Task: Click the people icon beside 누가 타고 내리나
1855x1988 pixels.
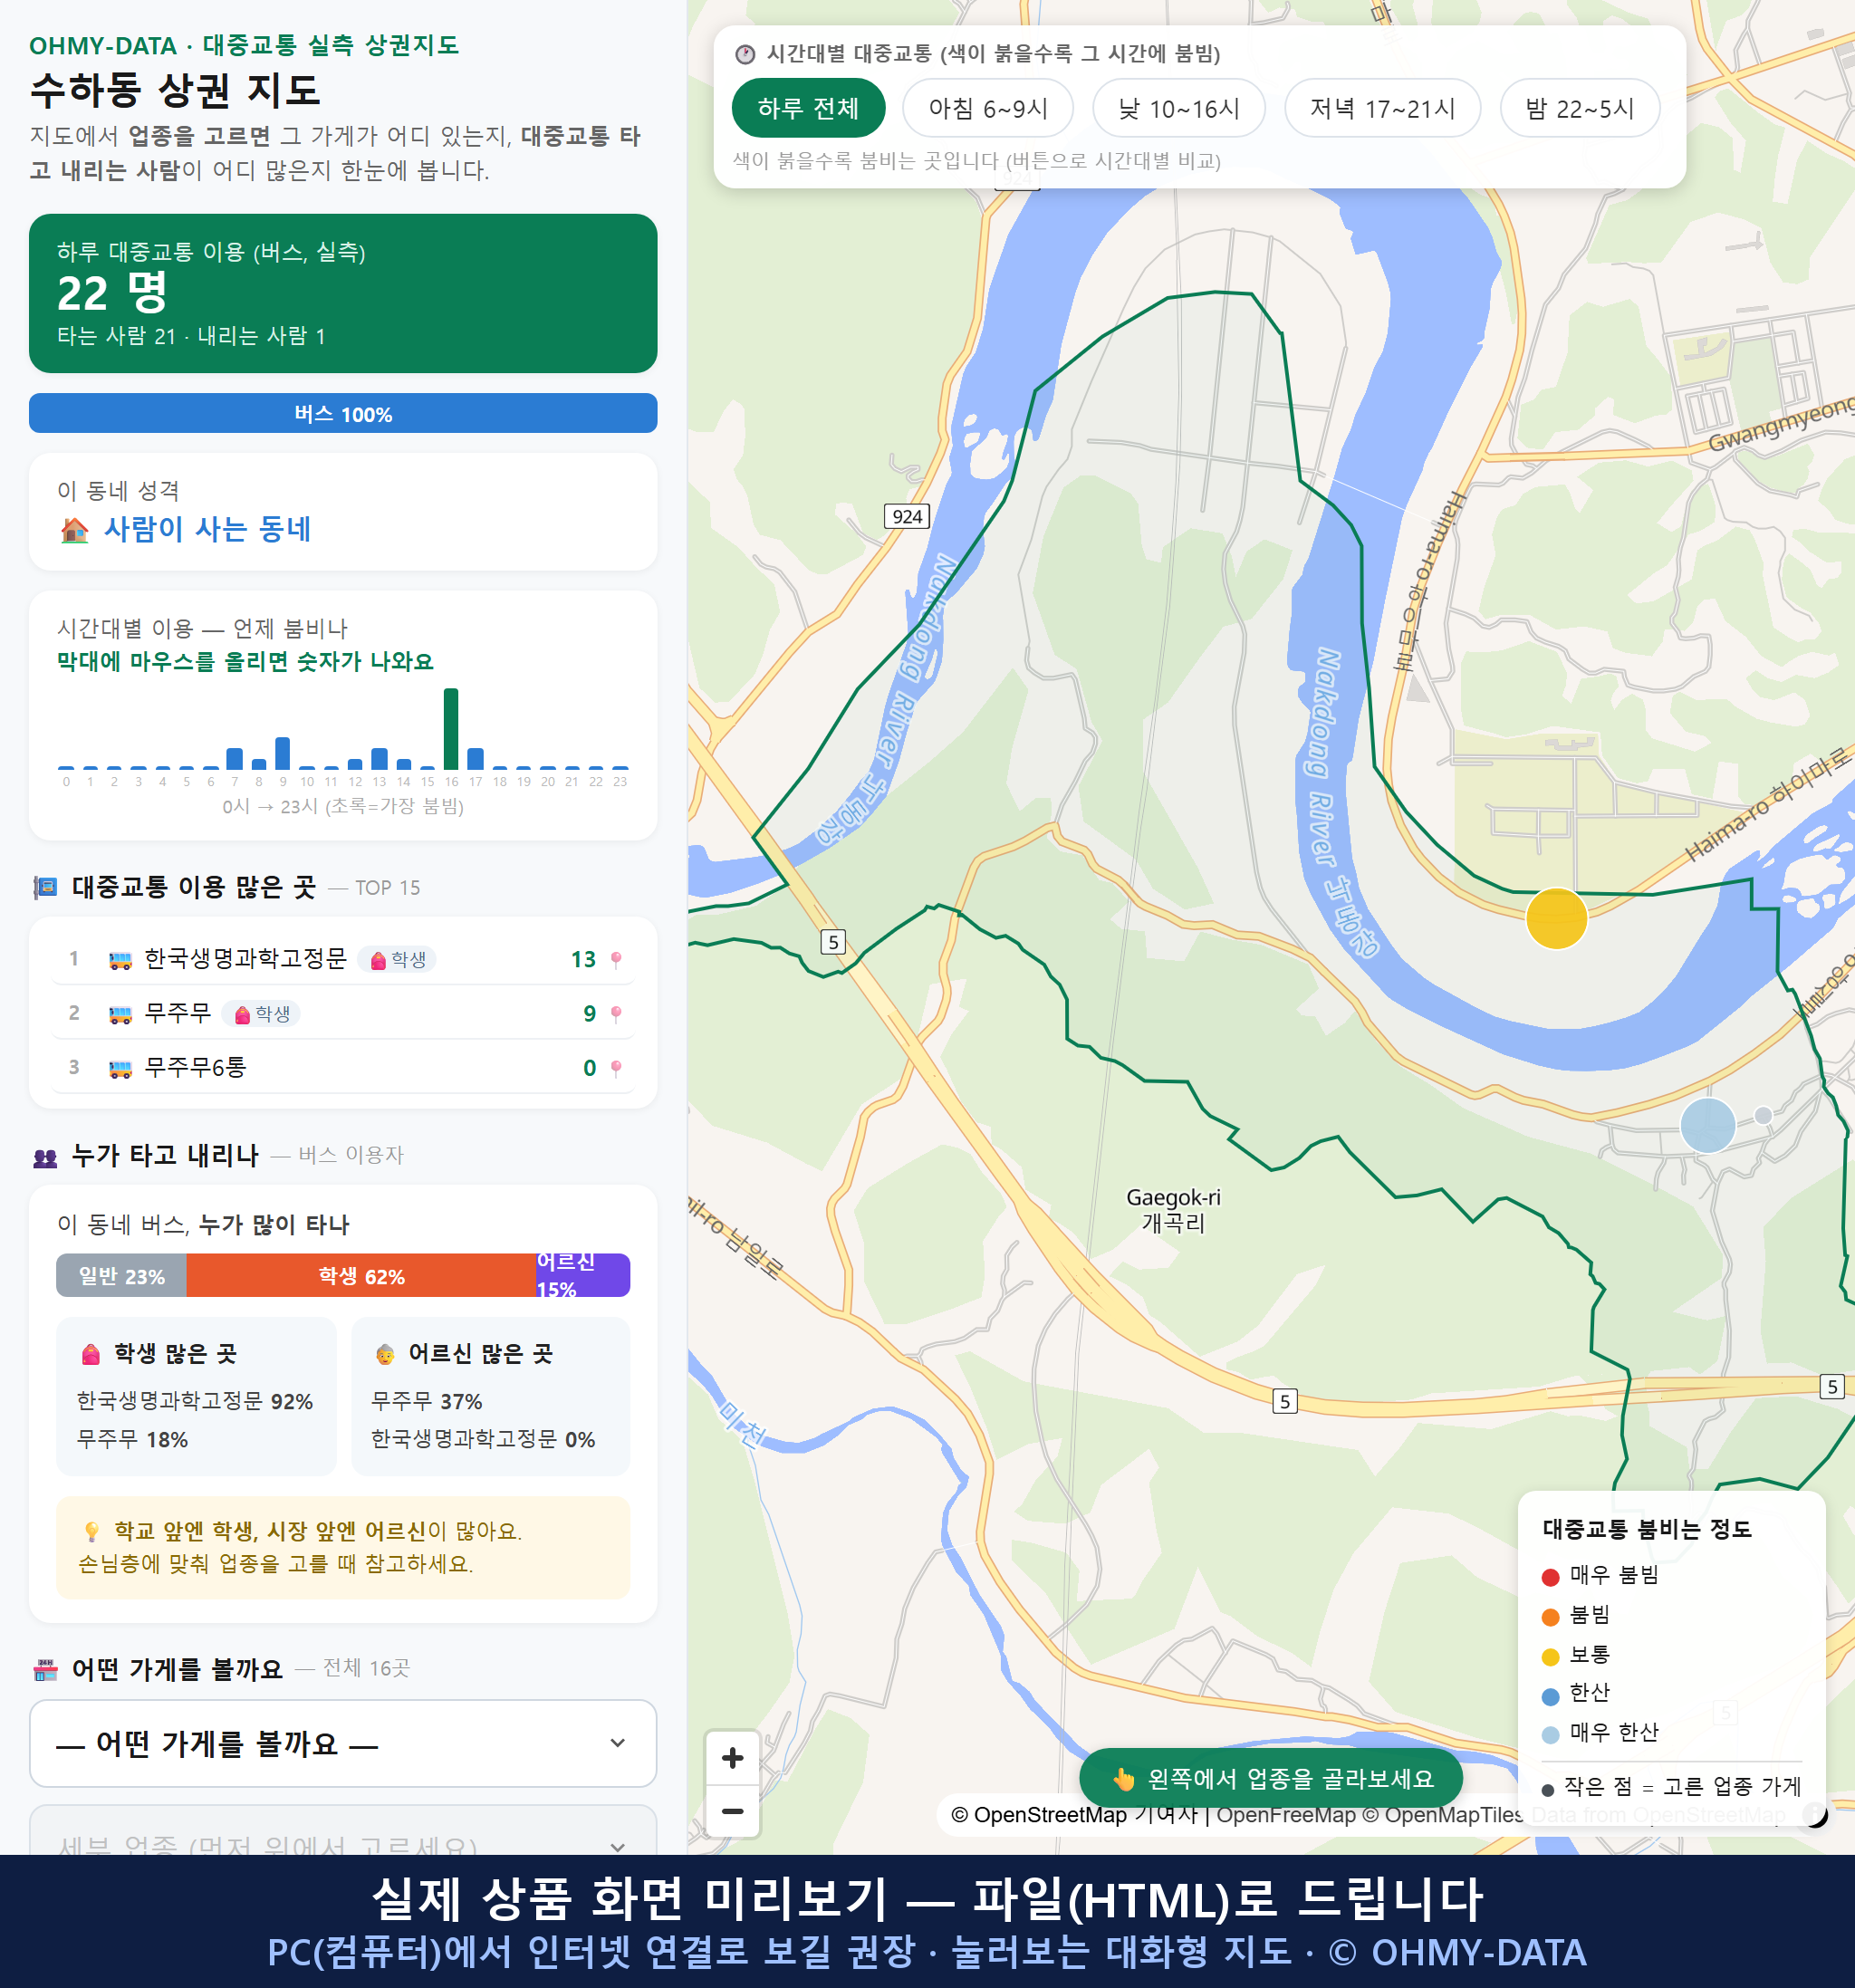Action: click(45, 1157)
